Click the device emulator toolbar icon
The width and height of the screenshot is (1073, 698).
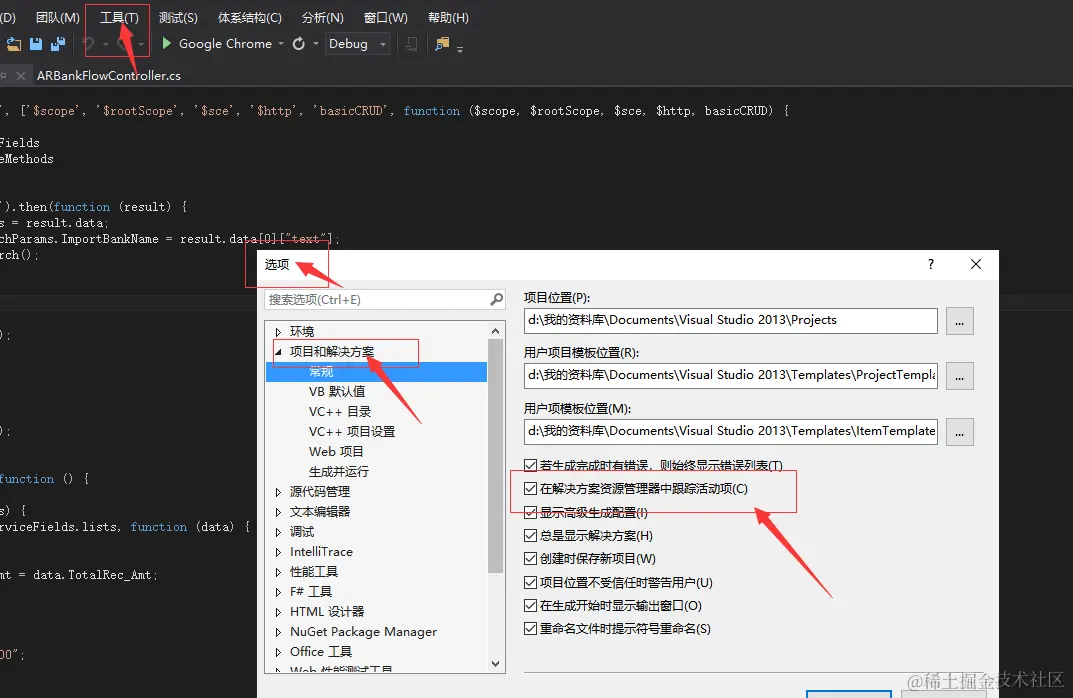click(411, 44)
